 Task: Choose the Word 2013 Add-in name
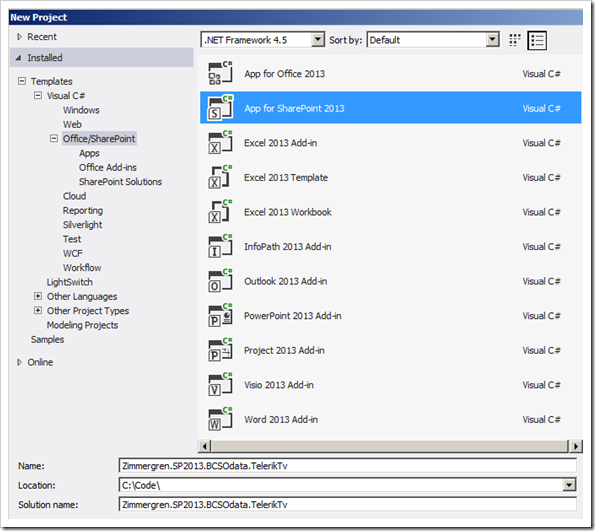281,419
